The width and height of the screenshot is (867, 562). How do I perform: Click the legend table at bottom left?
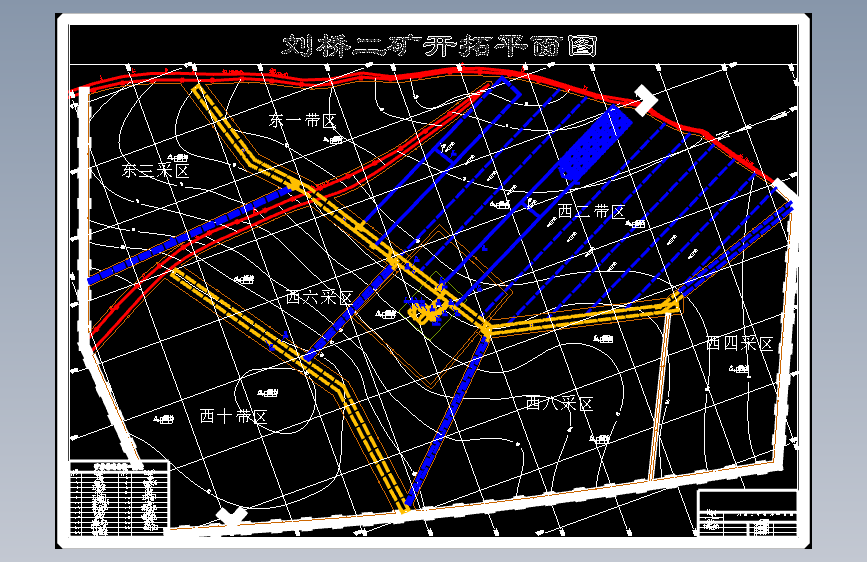tap(119, 498)
